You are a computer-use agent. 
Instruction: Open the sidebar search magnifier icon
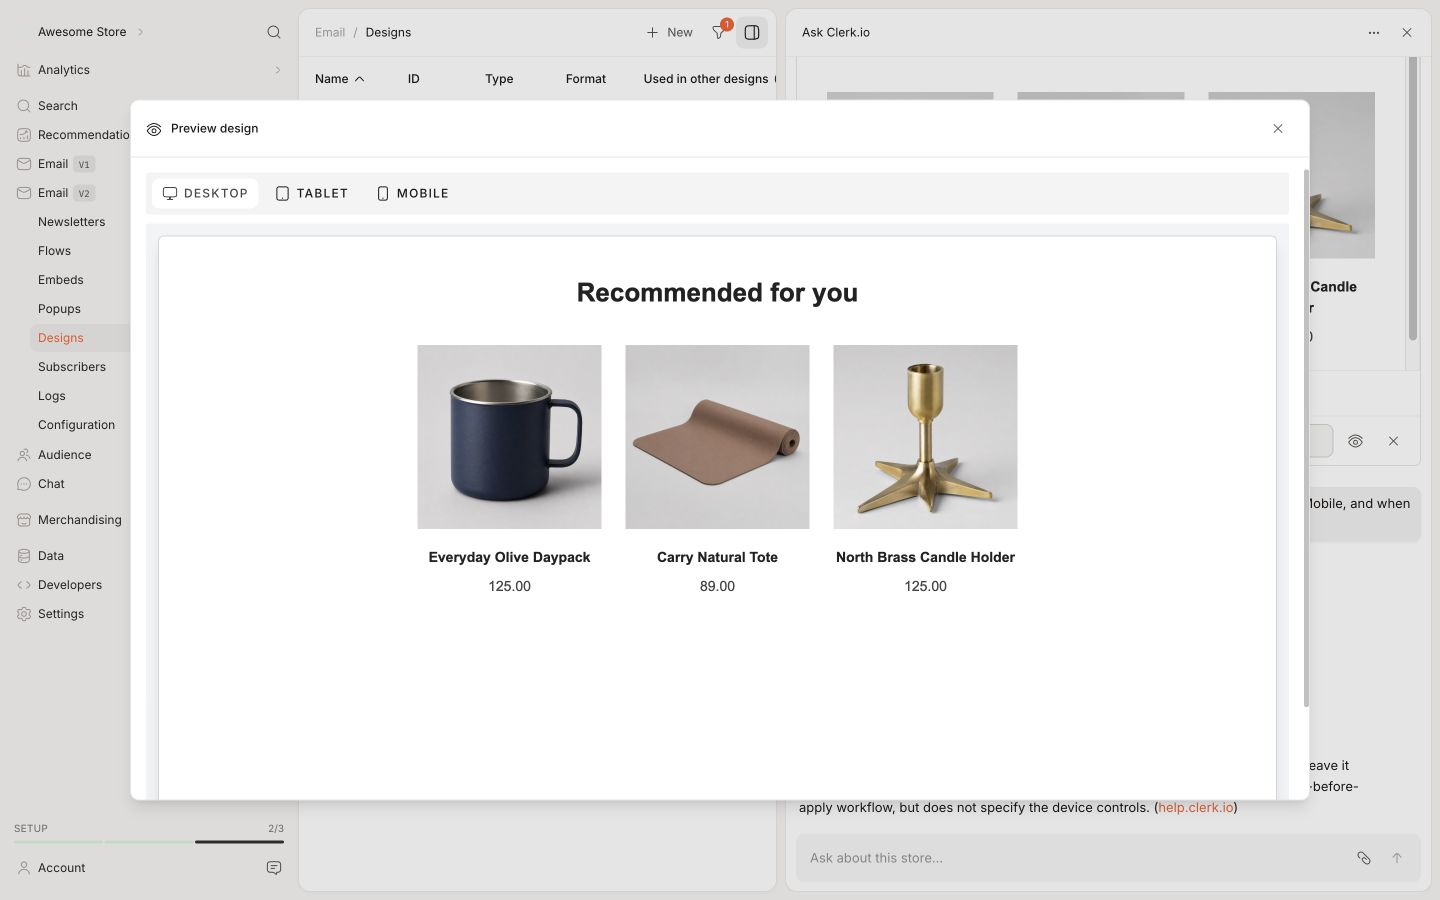[x=274, y=32]
